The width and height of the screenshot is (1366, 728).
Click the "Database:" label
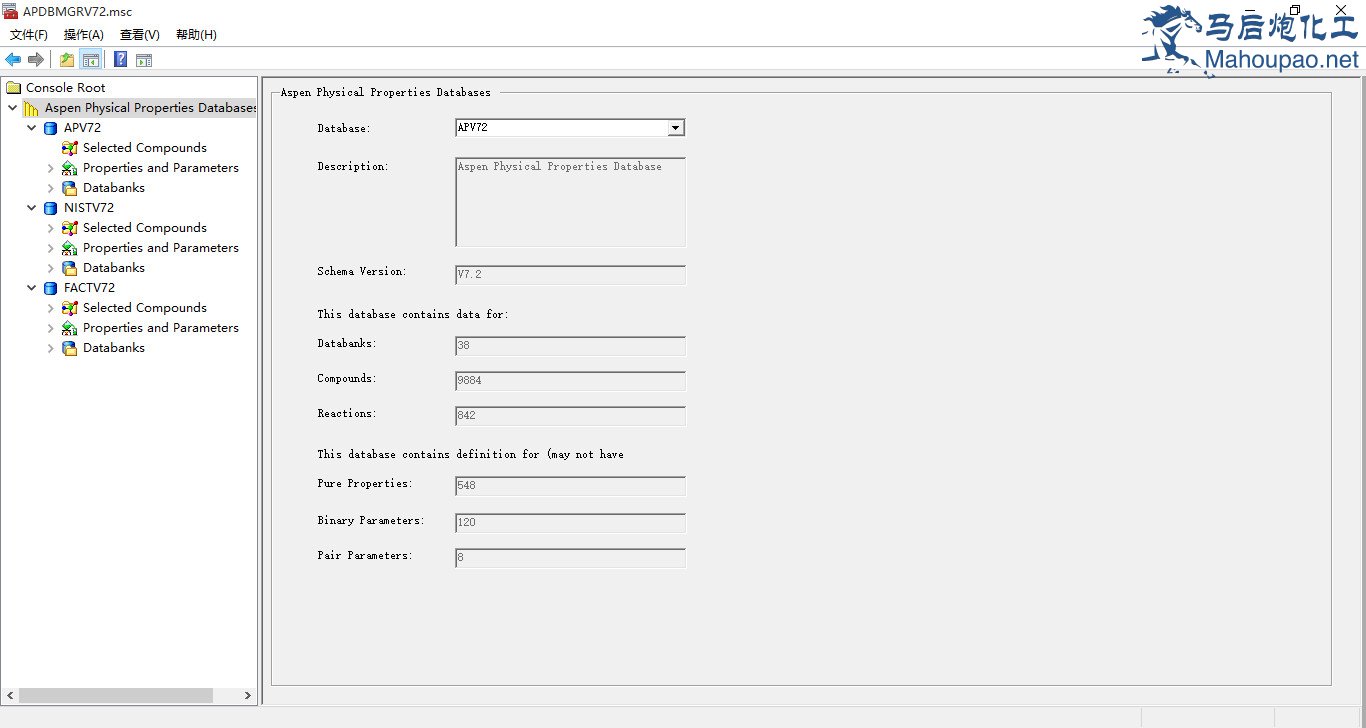point(344,129)
